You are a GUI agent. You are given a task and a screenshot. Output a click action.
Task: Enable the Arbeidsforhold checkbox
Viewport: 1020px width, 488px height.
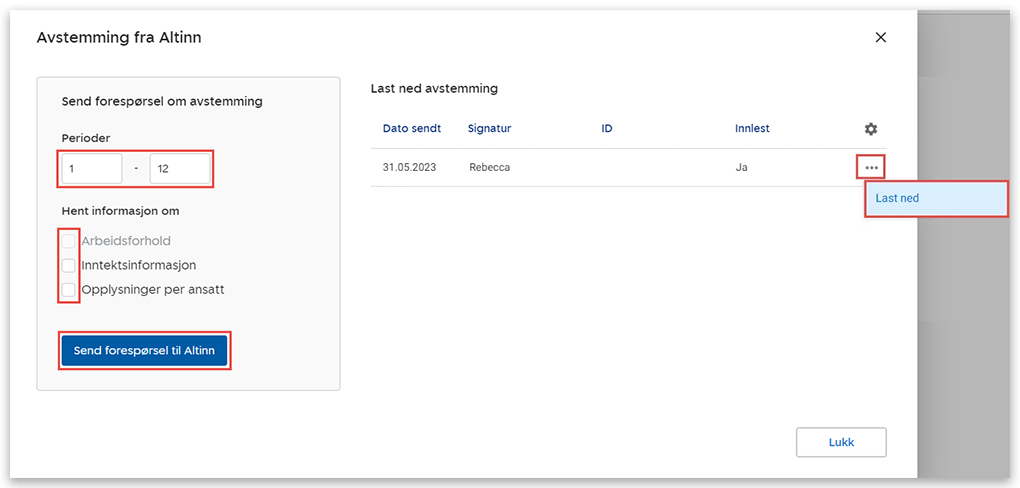[69, 241]
